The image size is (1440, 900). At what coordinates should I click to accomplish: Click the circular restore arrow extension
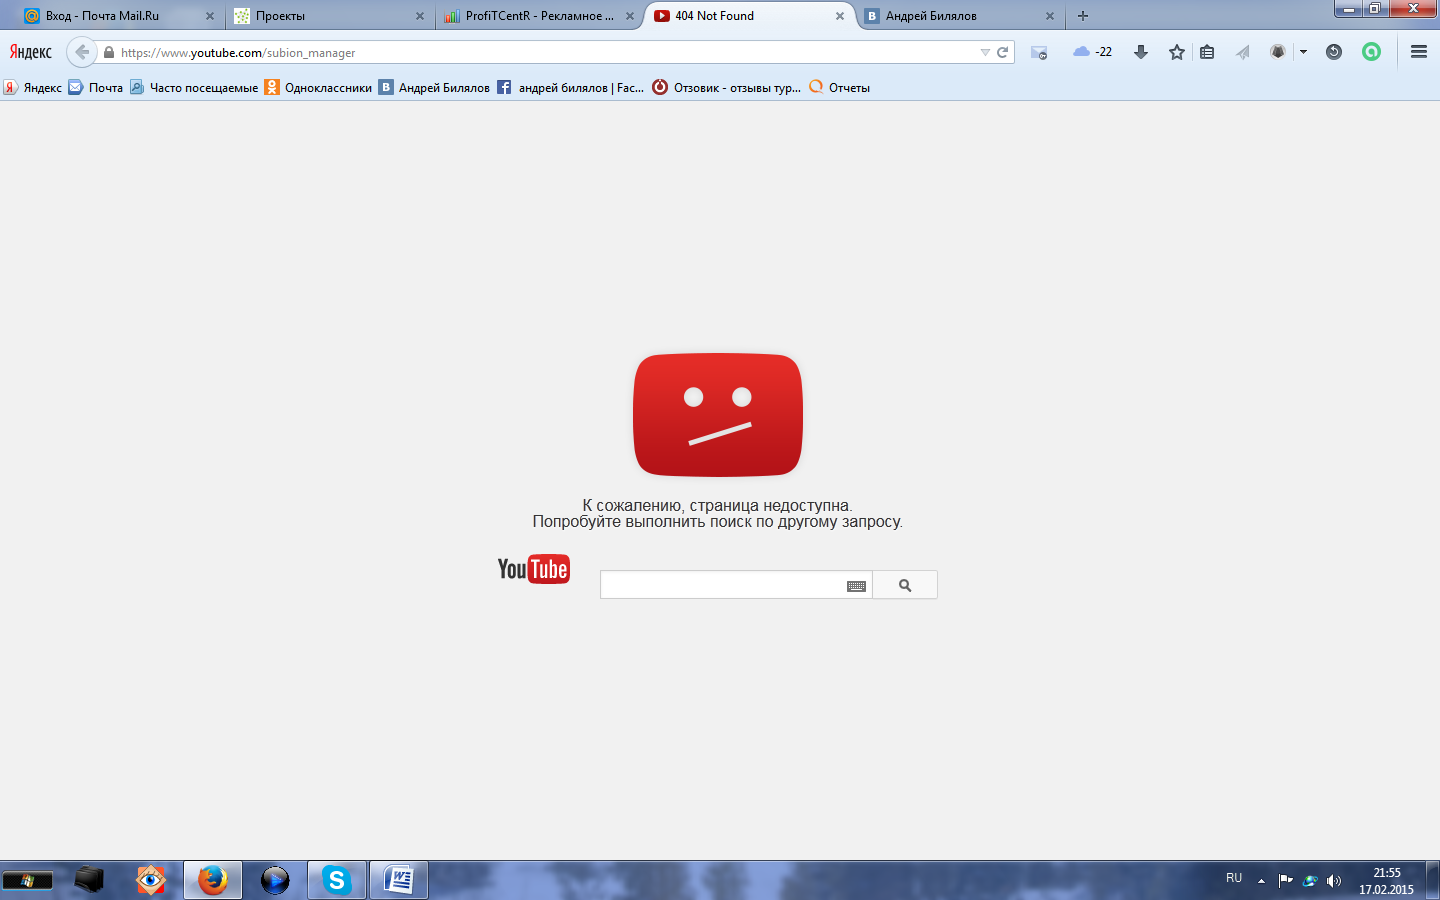(x=1334, y=52)
